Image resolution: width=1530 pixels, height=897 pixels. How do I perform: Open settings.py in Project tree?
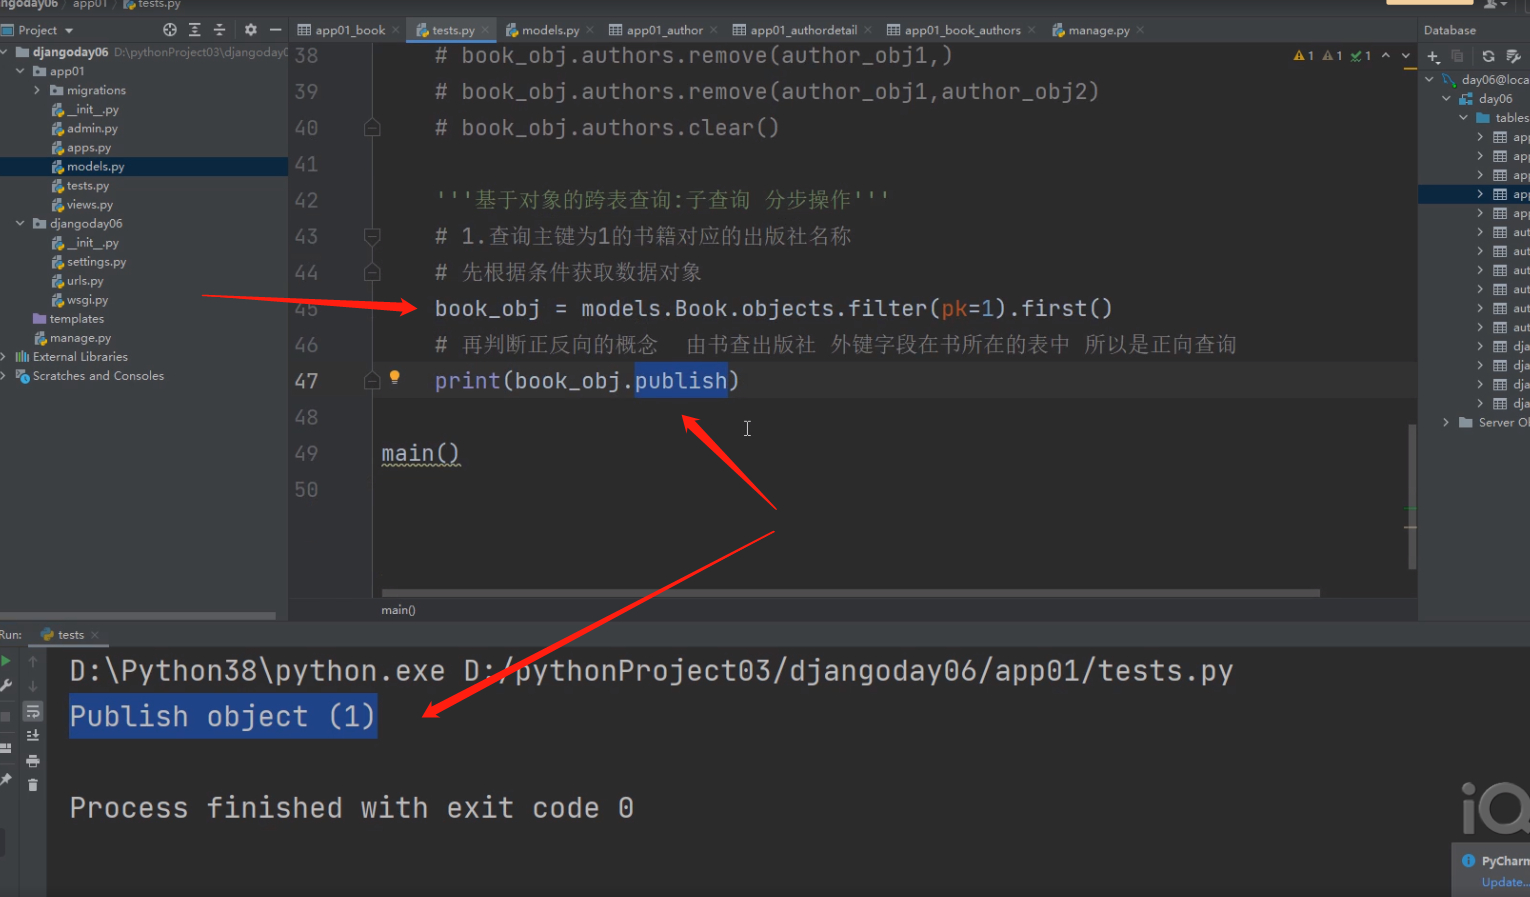coord(96,261)
